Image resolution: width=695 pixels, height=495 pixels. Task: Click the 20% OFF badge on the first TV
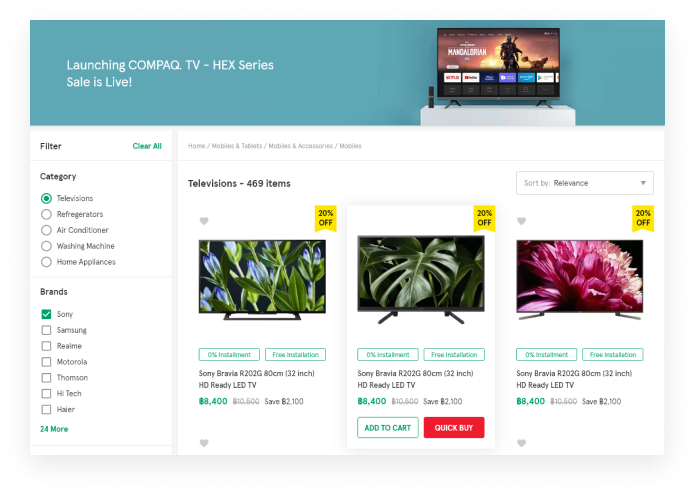pyautogui.click(x=325, y=218)
